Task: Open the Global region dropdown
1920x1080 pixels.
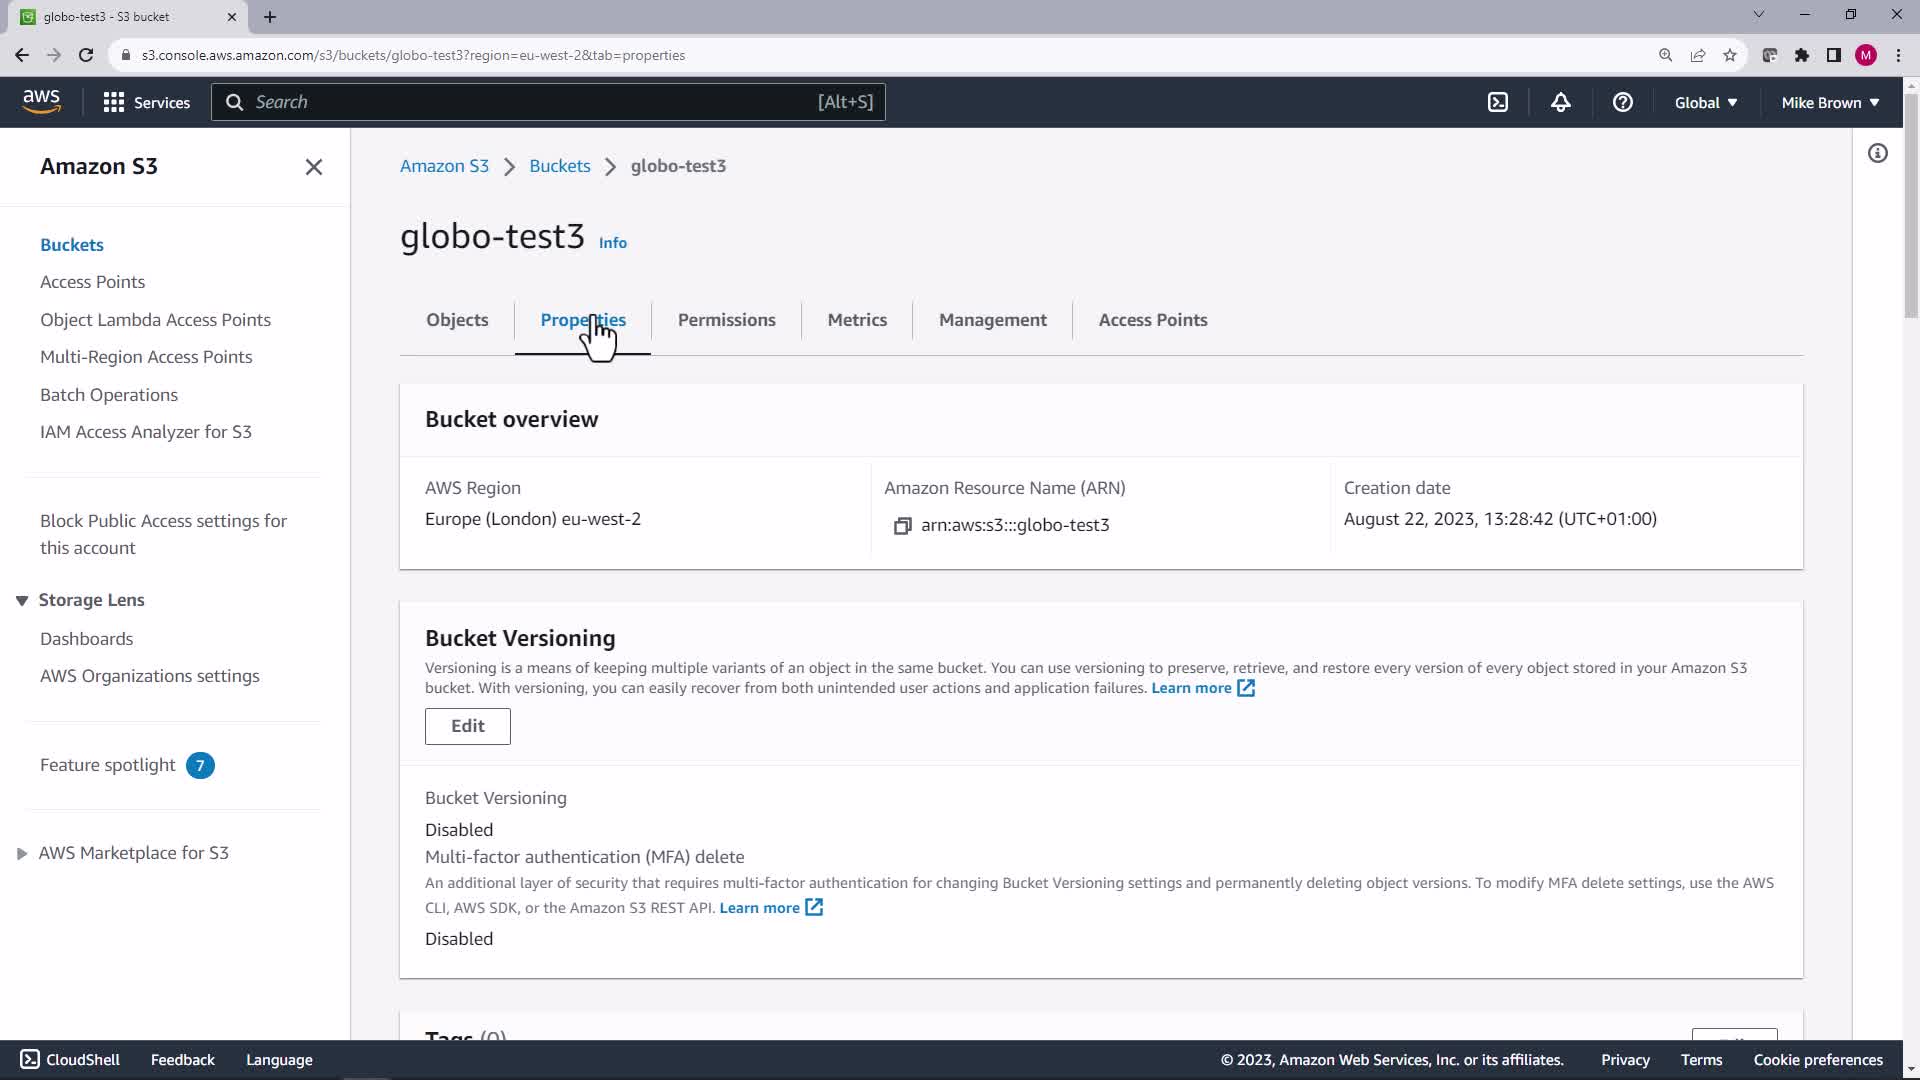Action: point(1705,102)
